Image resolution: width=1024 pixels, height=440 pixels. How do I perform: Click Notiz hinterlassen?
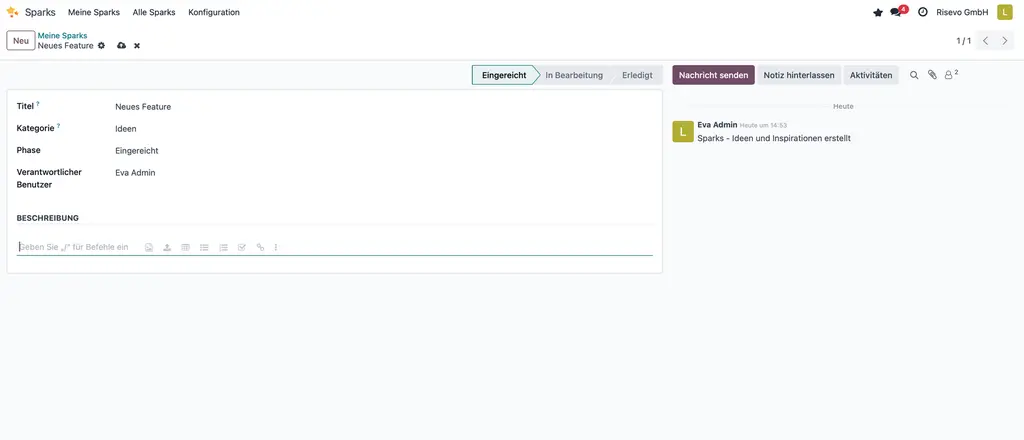[x=799, y=75]
